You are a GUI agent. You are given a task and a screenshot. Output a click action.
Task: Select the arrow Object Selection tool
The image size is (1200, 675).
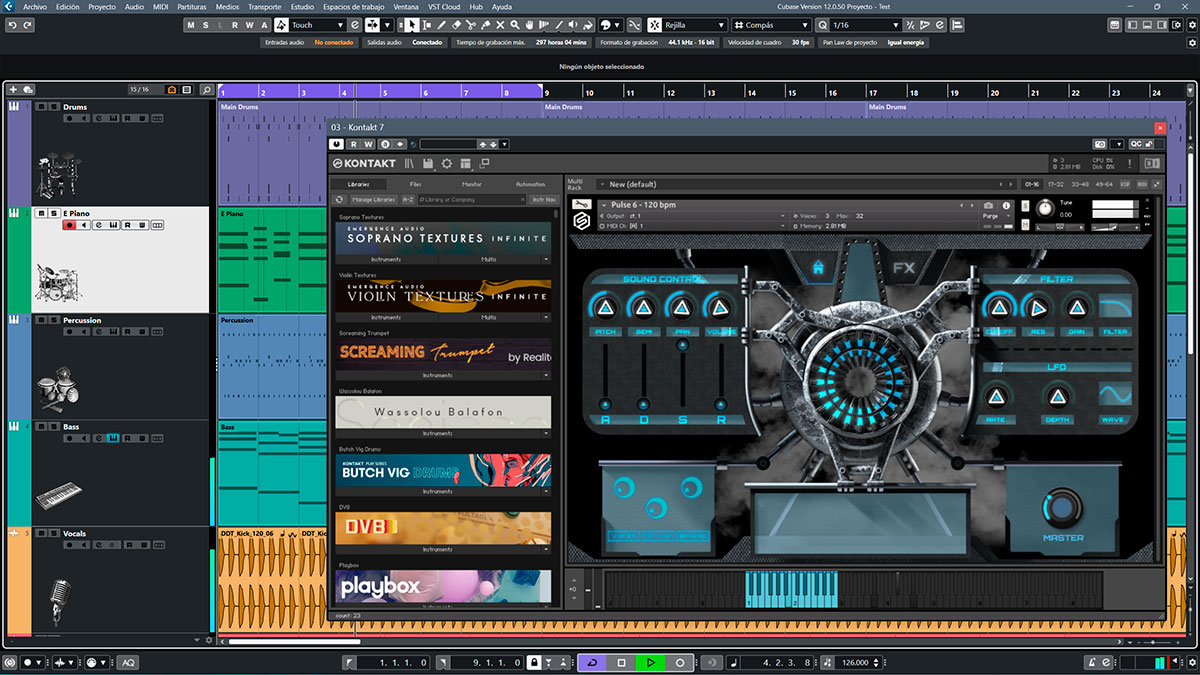pyautogui.click(x=414, y=24)
